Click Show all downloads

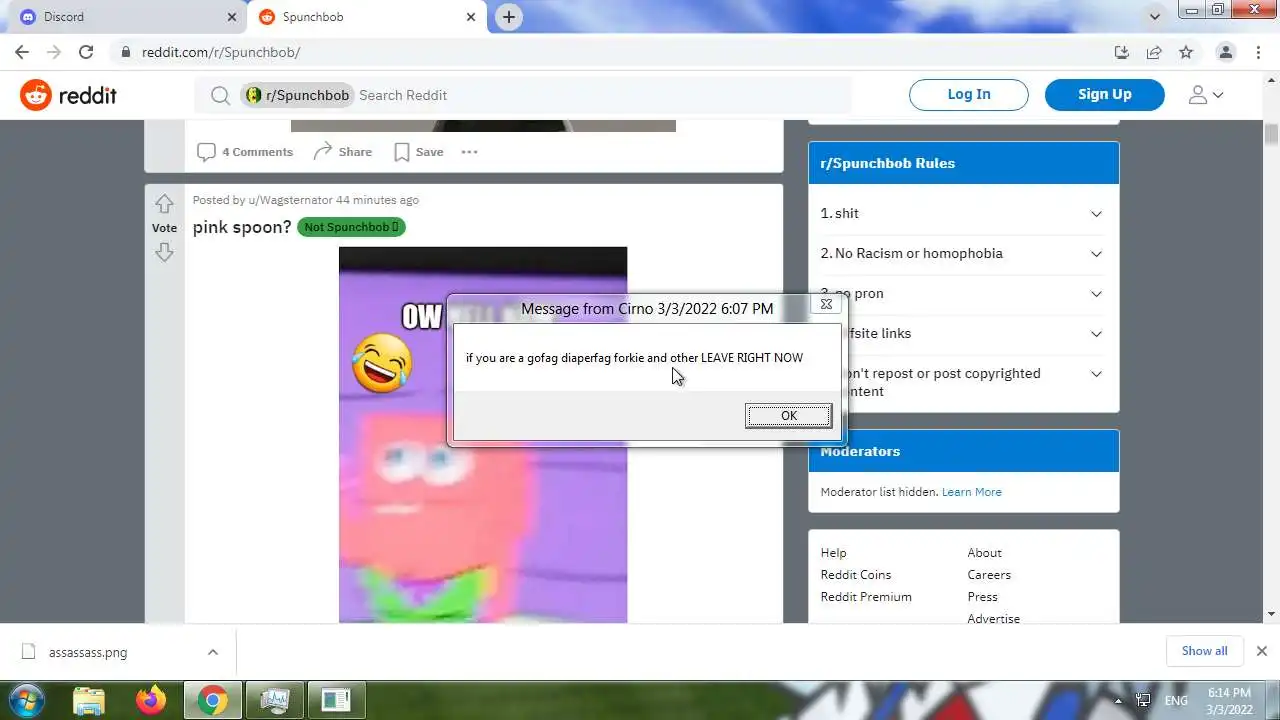(x=1204, y=651)
